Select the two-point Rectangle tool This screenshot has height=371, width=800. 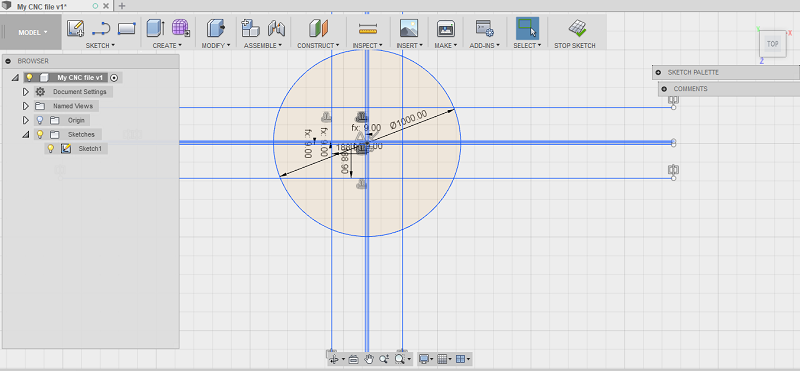pyautogui.click(x=127, y=28)
